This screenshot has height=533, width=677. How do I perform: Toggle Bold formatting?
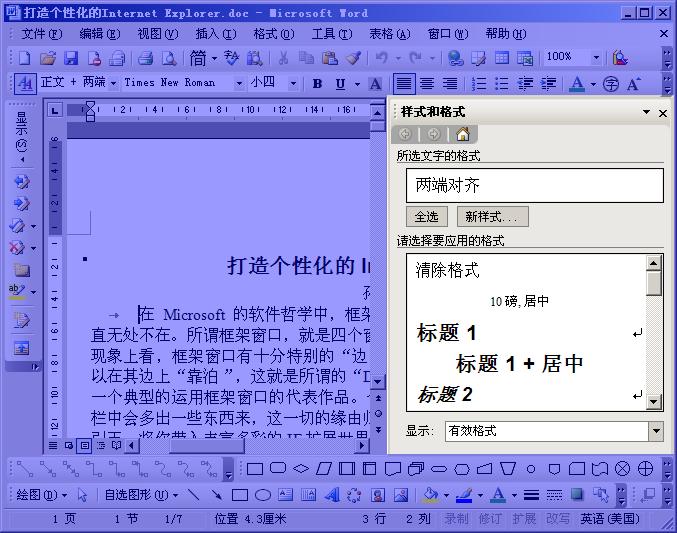coord(317,84)
